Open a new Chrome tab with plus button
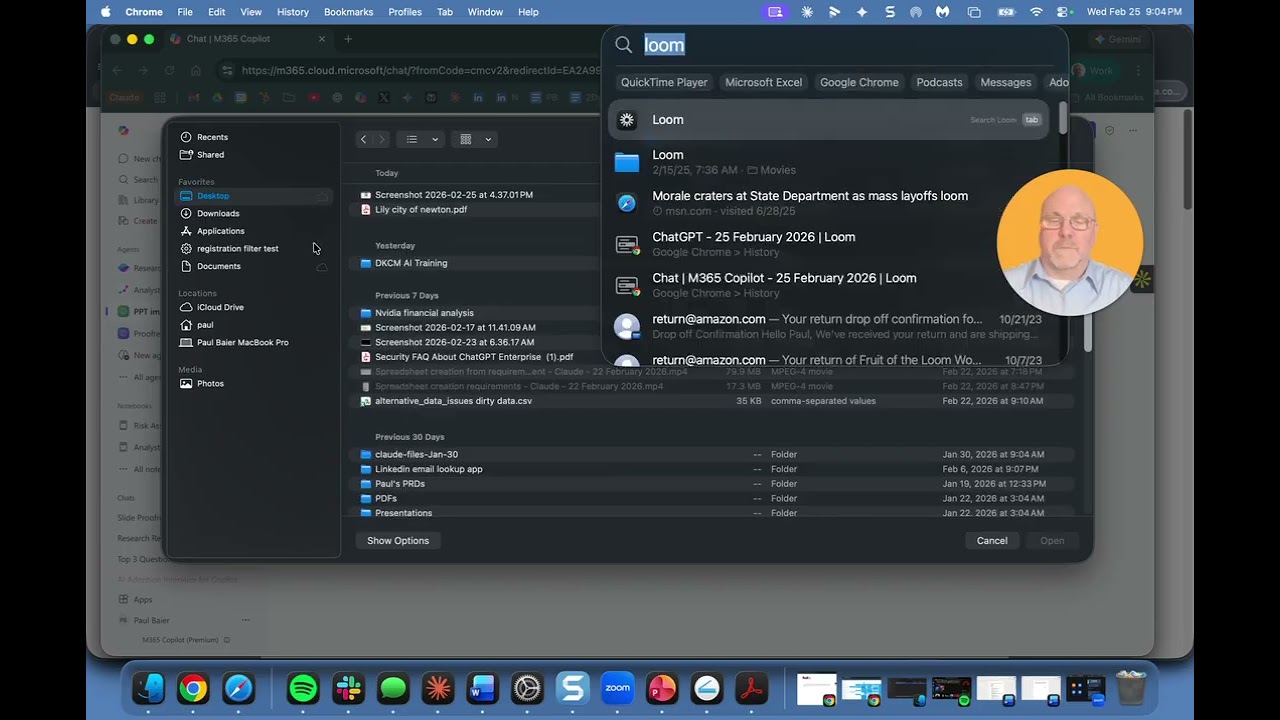Screen dimensions: 1280x720 pyautogui.click(x=348, y=39)
